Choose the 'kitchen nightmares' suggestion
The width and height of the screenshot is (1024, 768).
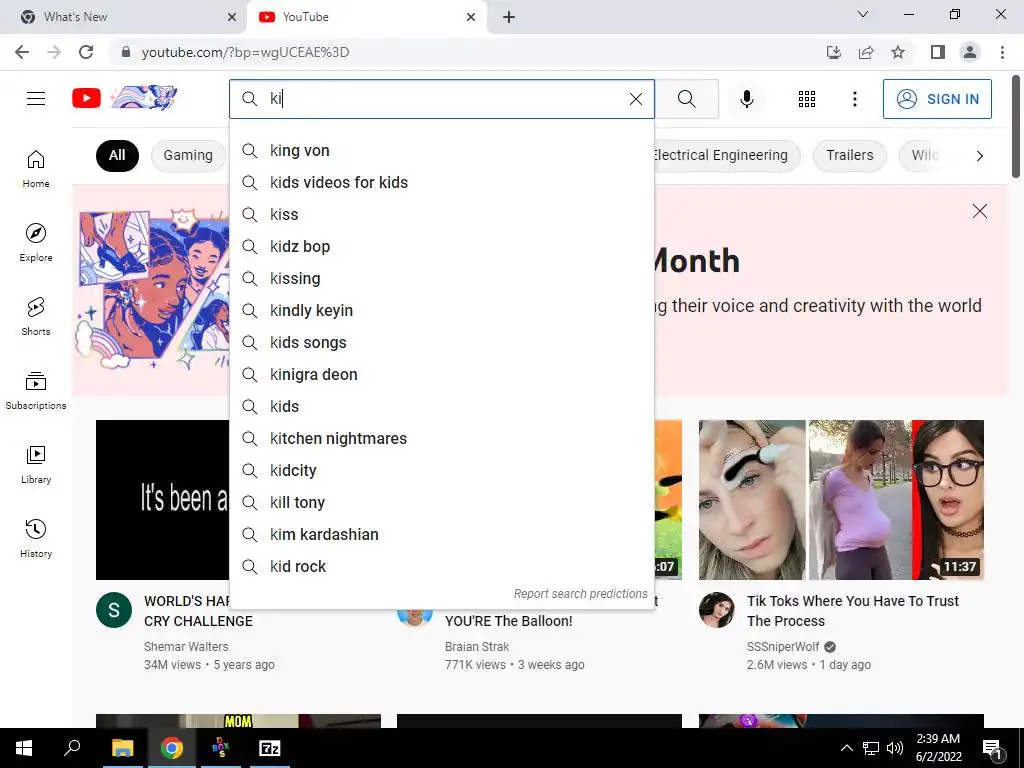pyautogui.click(x=441, y=438)
